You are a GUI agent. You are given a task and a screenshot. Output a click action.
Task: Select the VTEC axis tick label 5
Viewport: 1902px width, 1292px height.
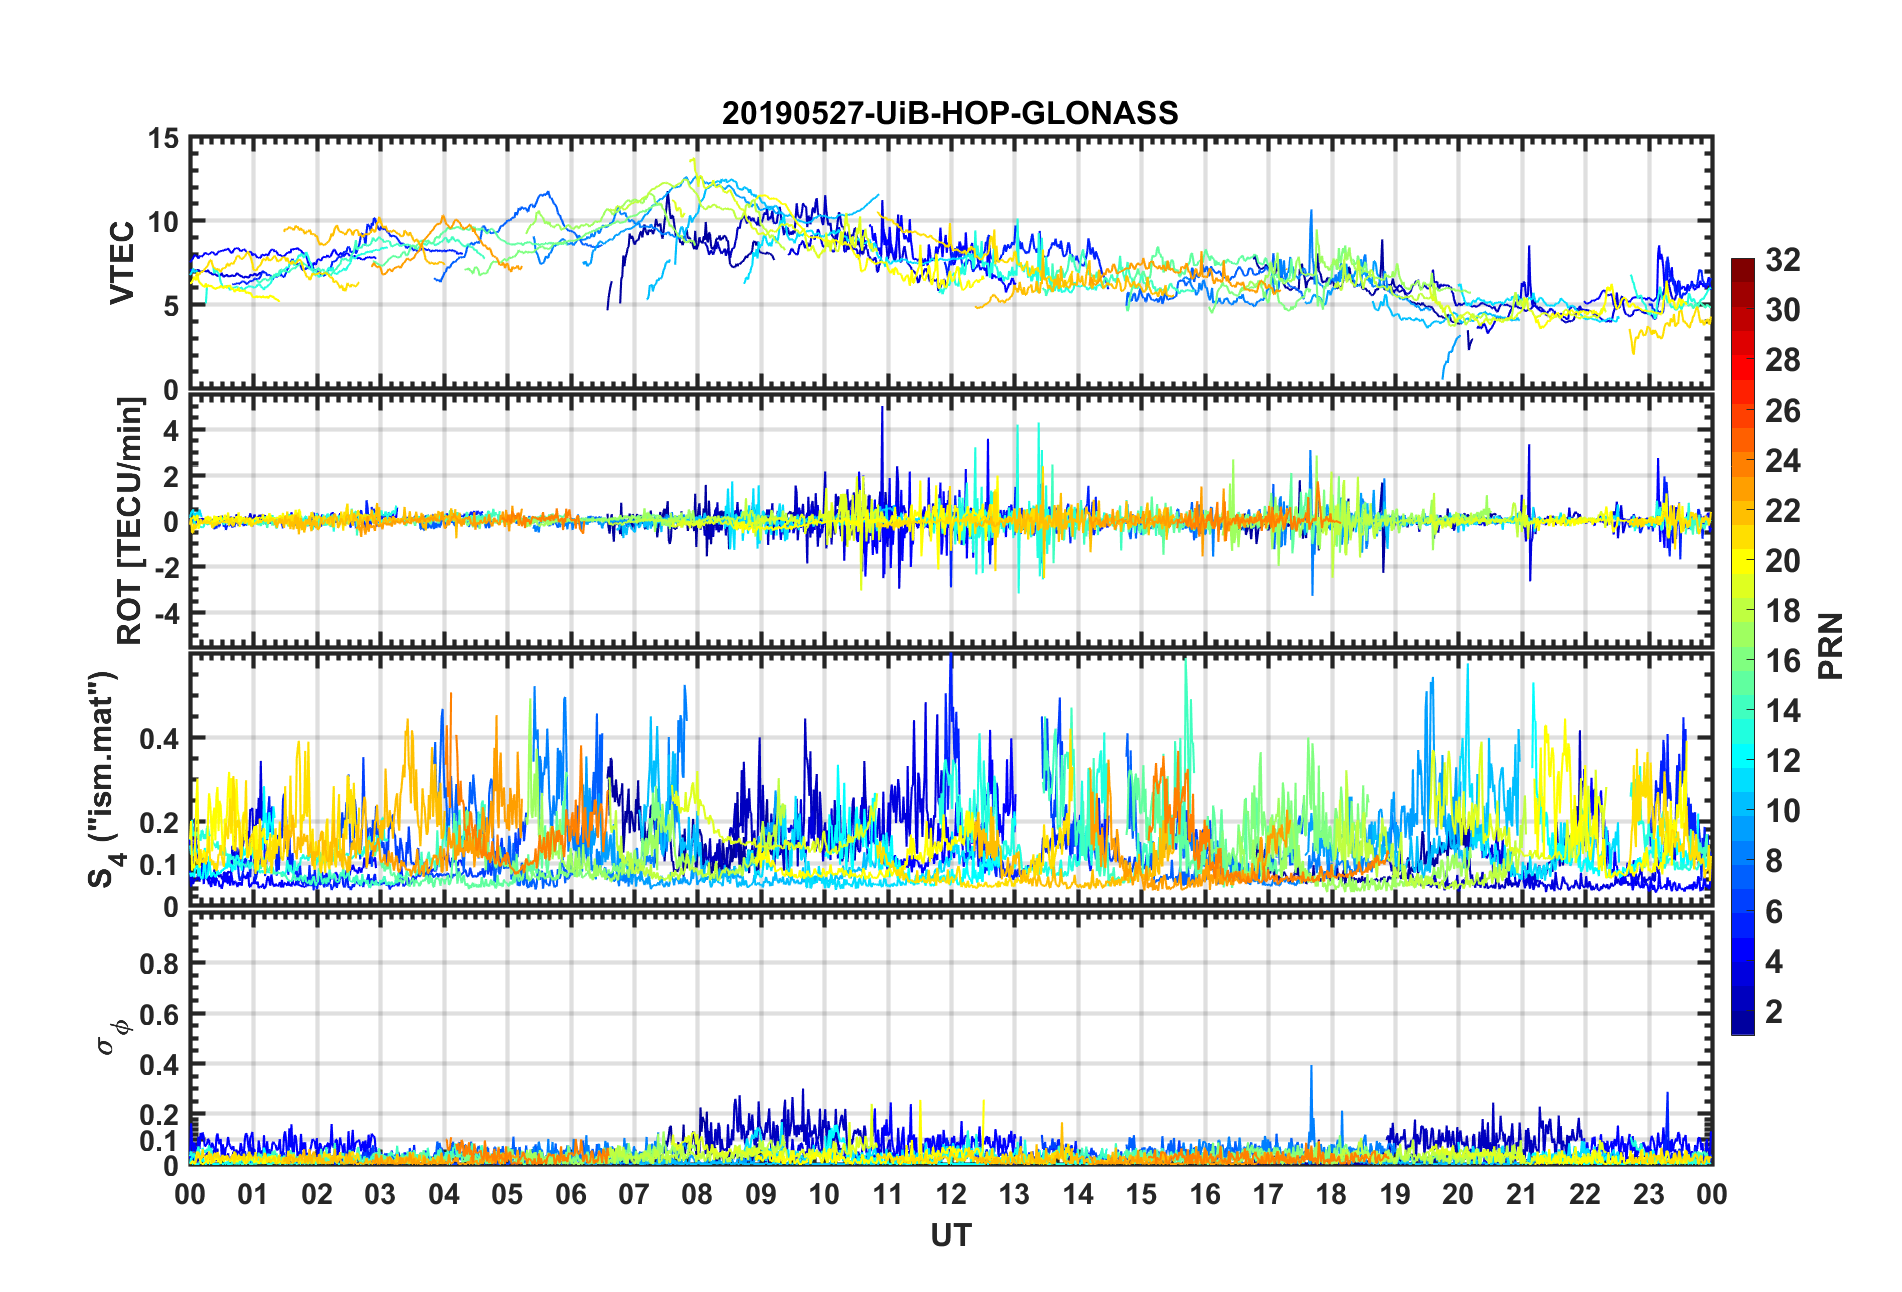[x=171, y=306]
